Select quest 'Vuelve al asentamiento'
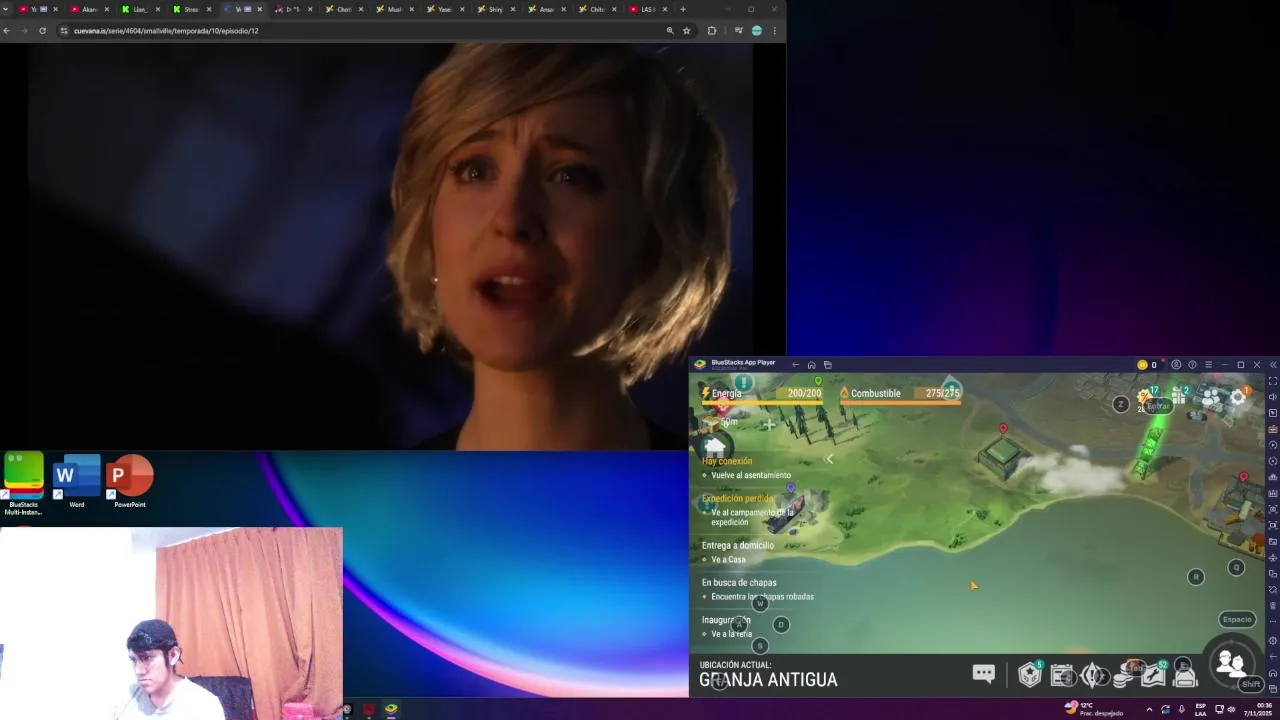 pyautogui.click(x=751, y=475)
